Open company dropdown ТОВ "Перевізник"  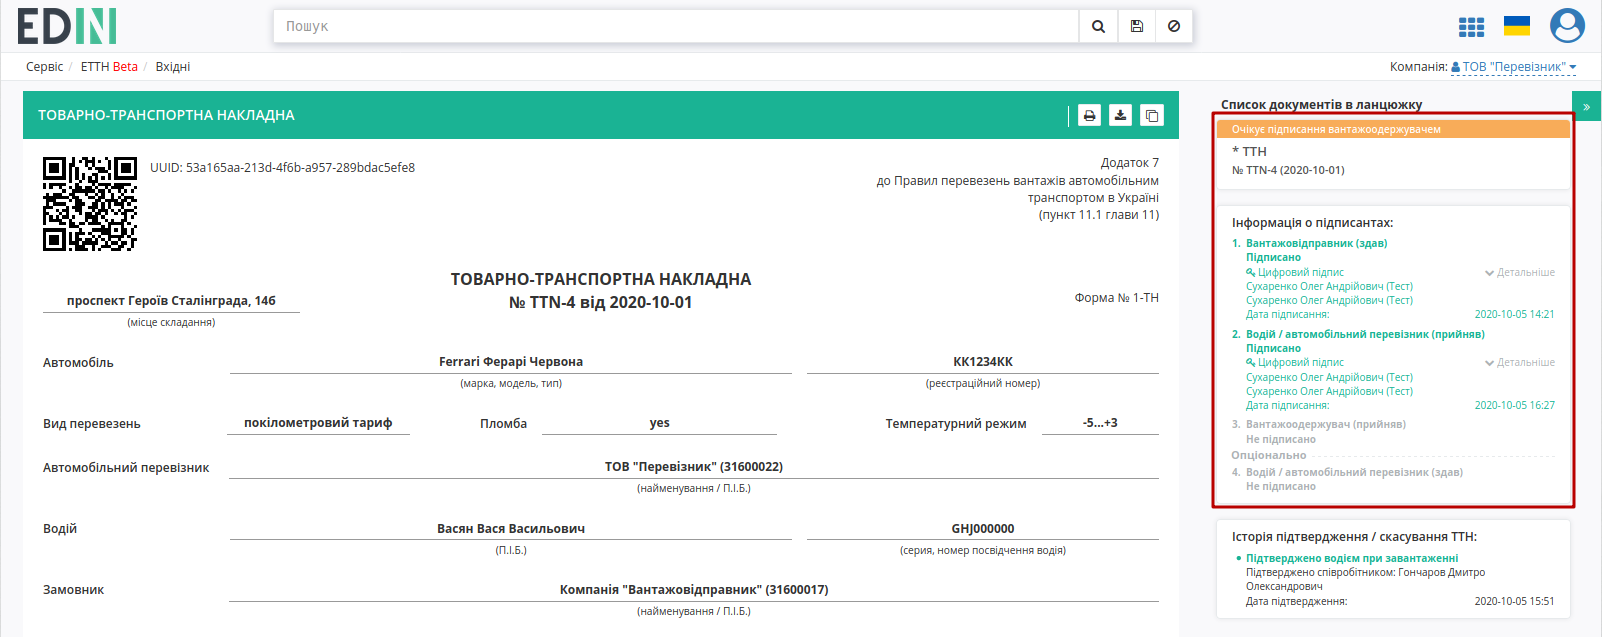1513,67
